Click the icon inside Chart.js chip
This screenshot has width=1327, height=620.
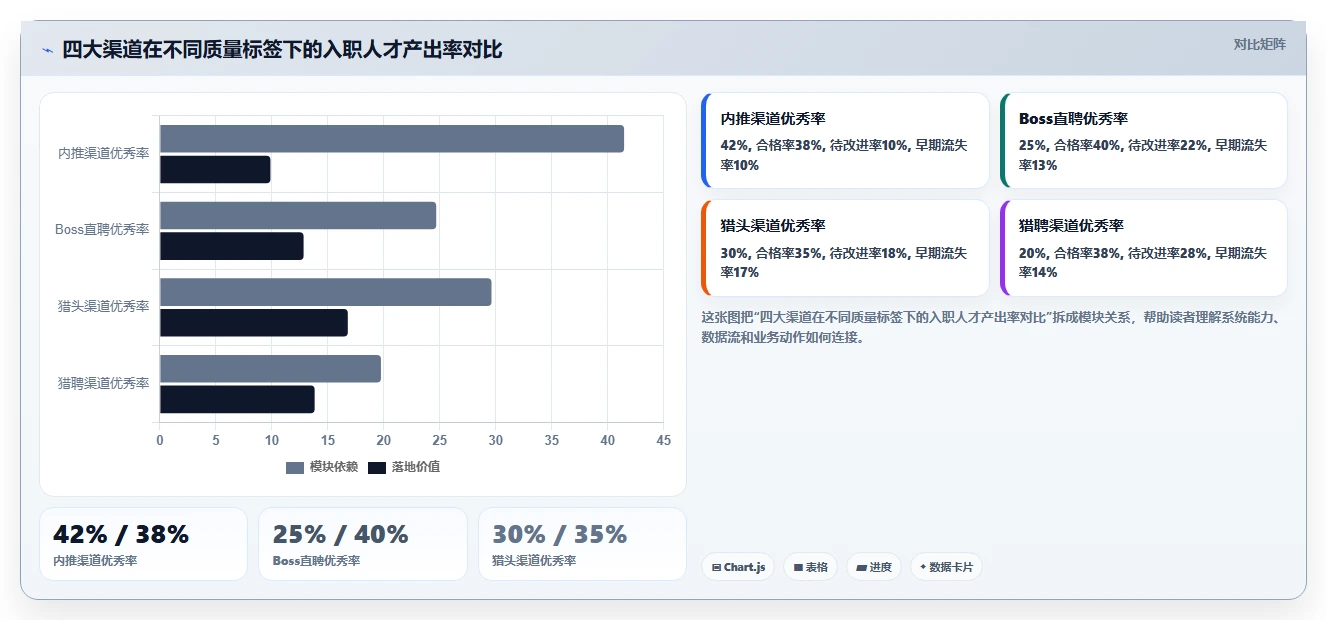pos(716,567)
